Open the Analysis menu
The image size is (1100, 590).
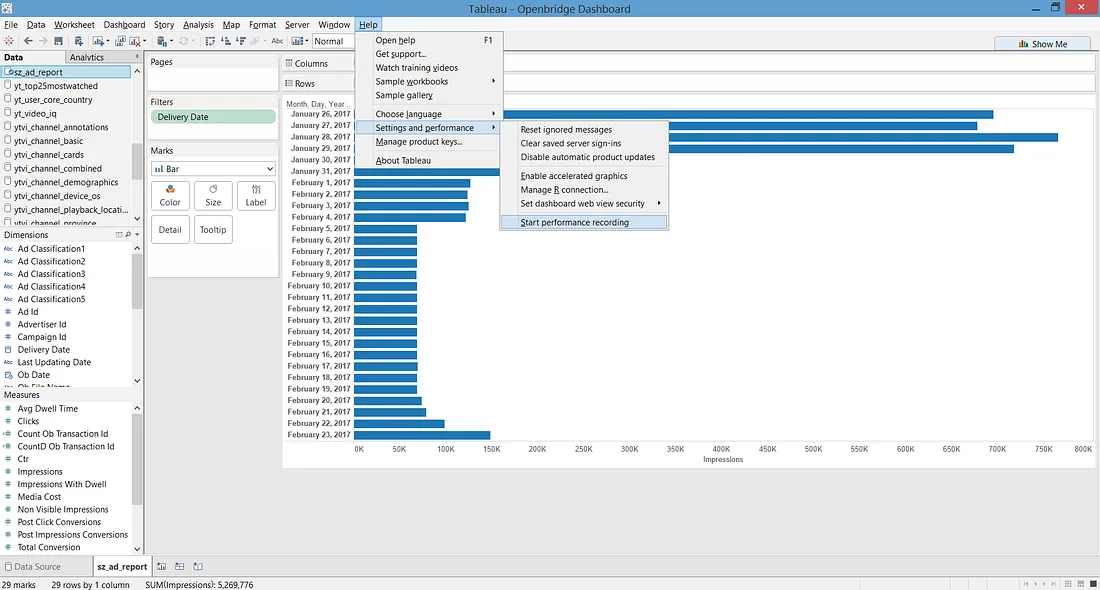[x=198, y=25]
